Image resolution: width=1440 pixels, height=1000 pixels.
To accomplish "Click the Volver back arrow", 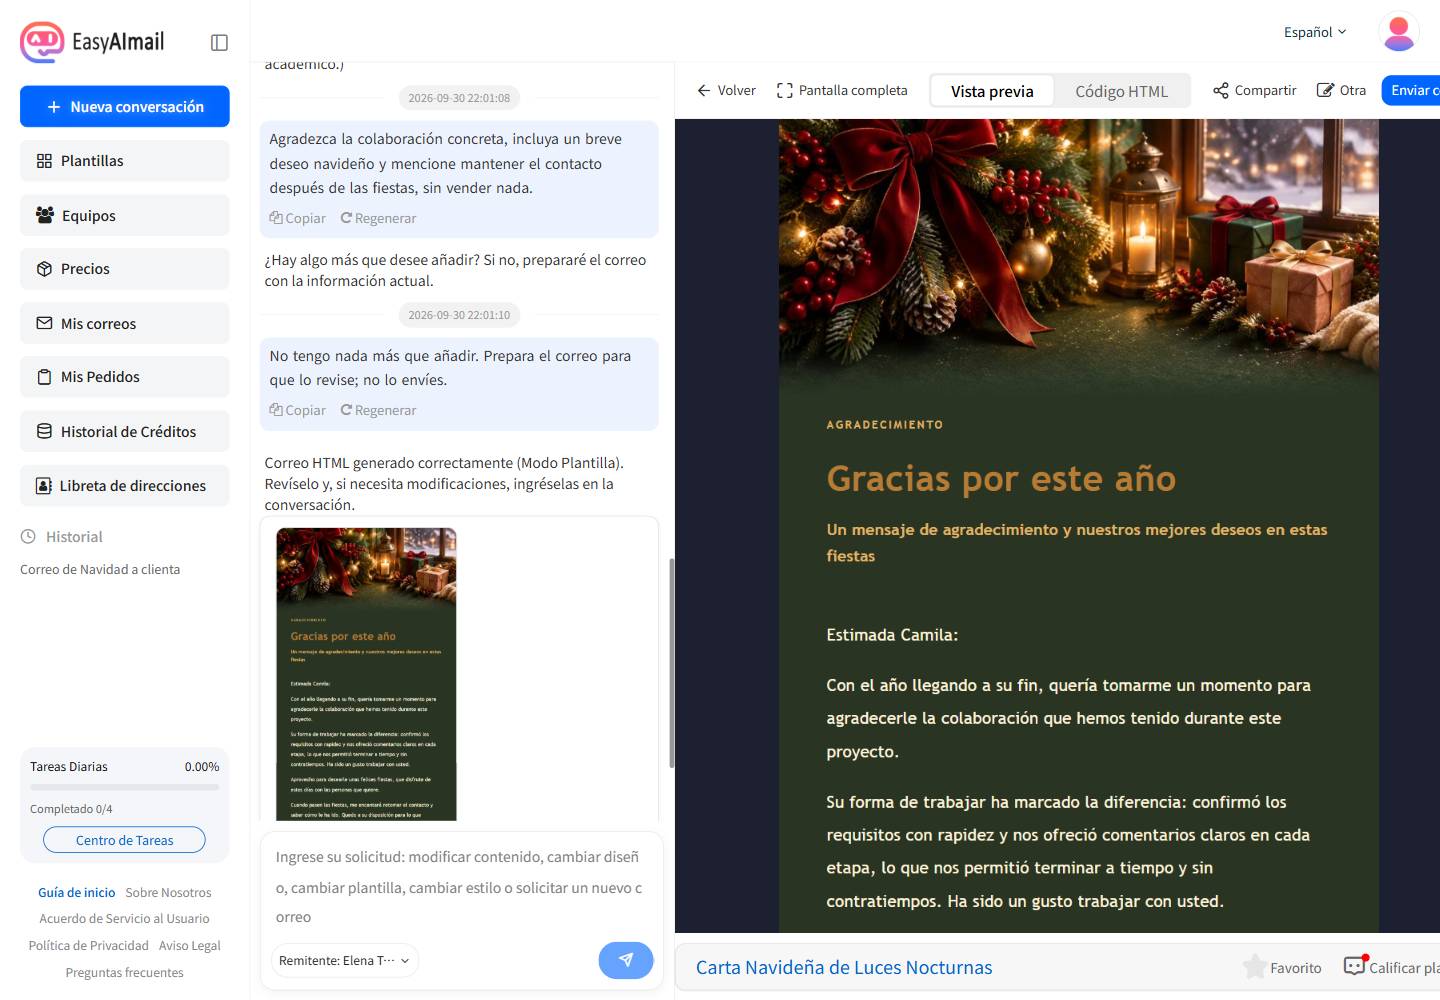I will (x=704, y=90).
